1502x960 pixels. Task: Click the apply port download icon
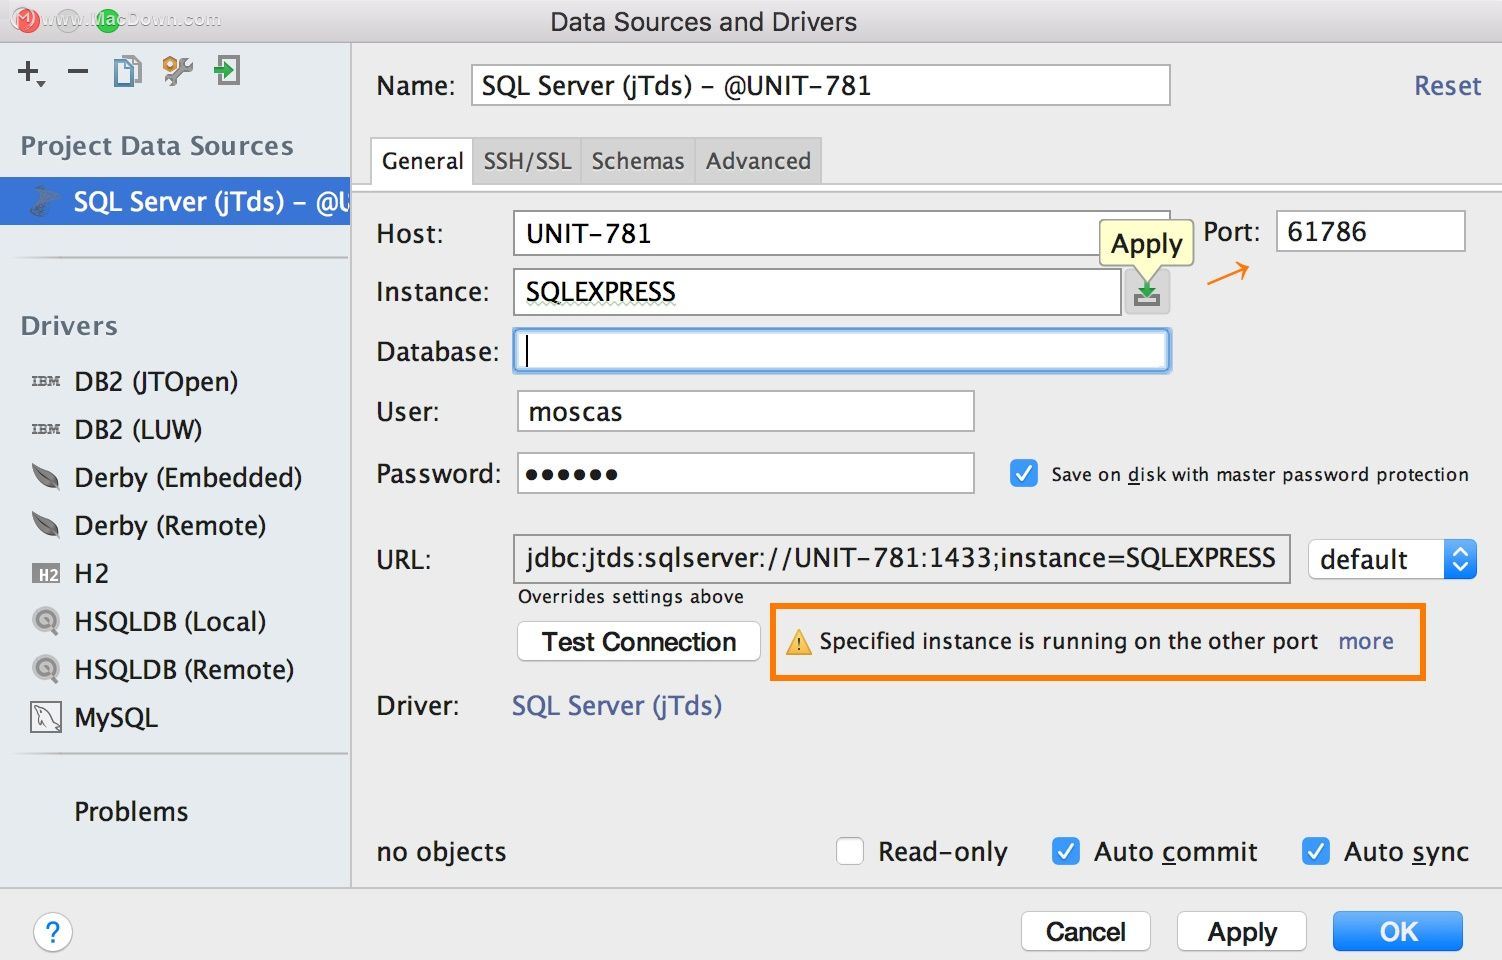(1147, 293)
